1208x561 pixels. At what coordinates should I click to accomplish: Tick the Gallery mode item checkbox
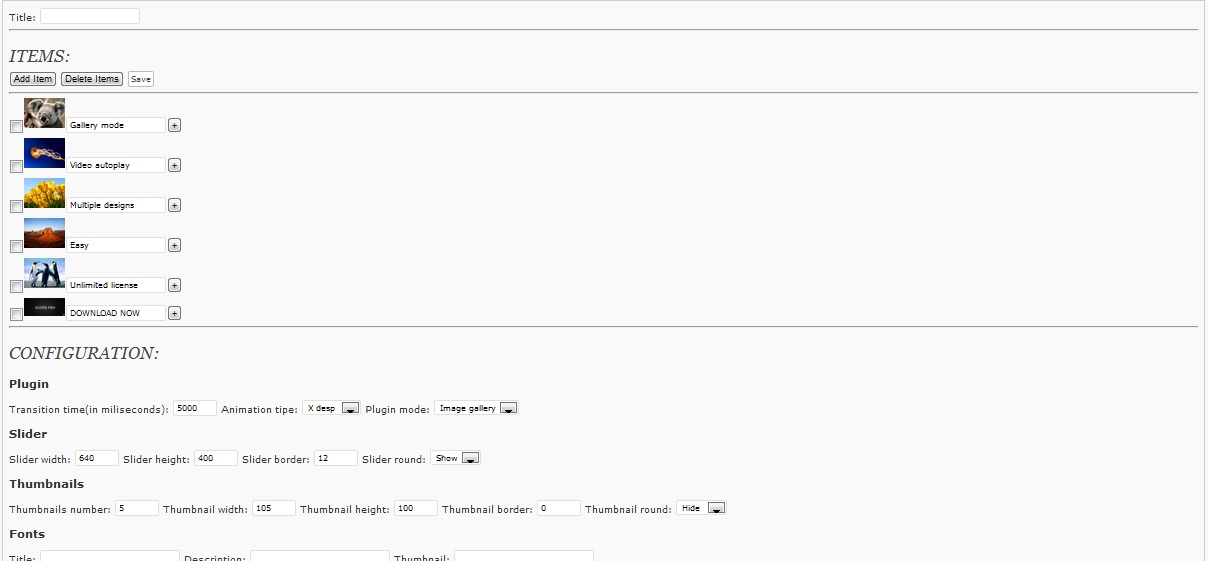[16, 126]
